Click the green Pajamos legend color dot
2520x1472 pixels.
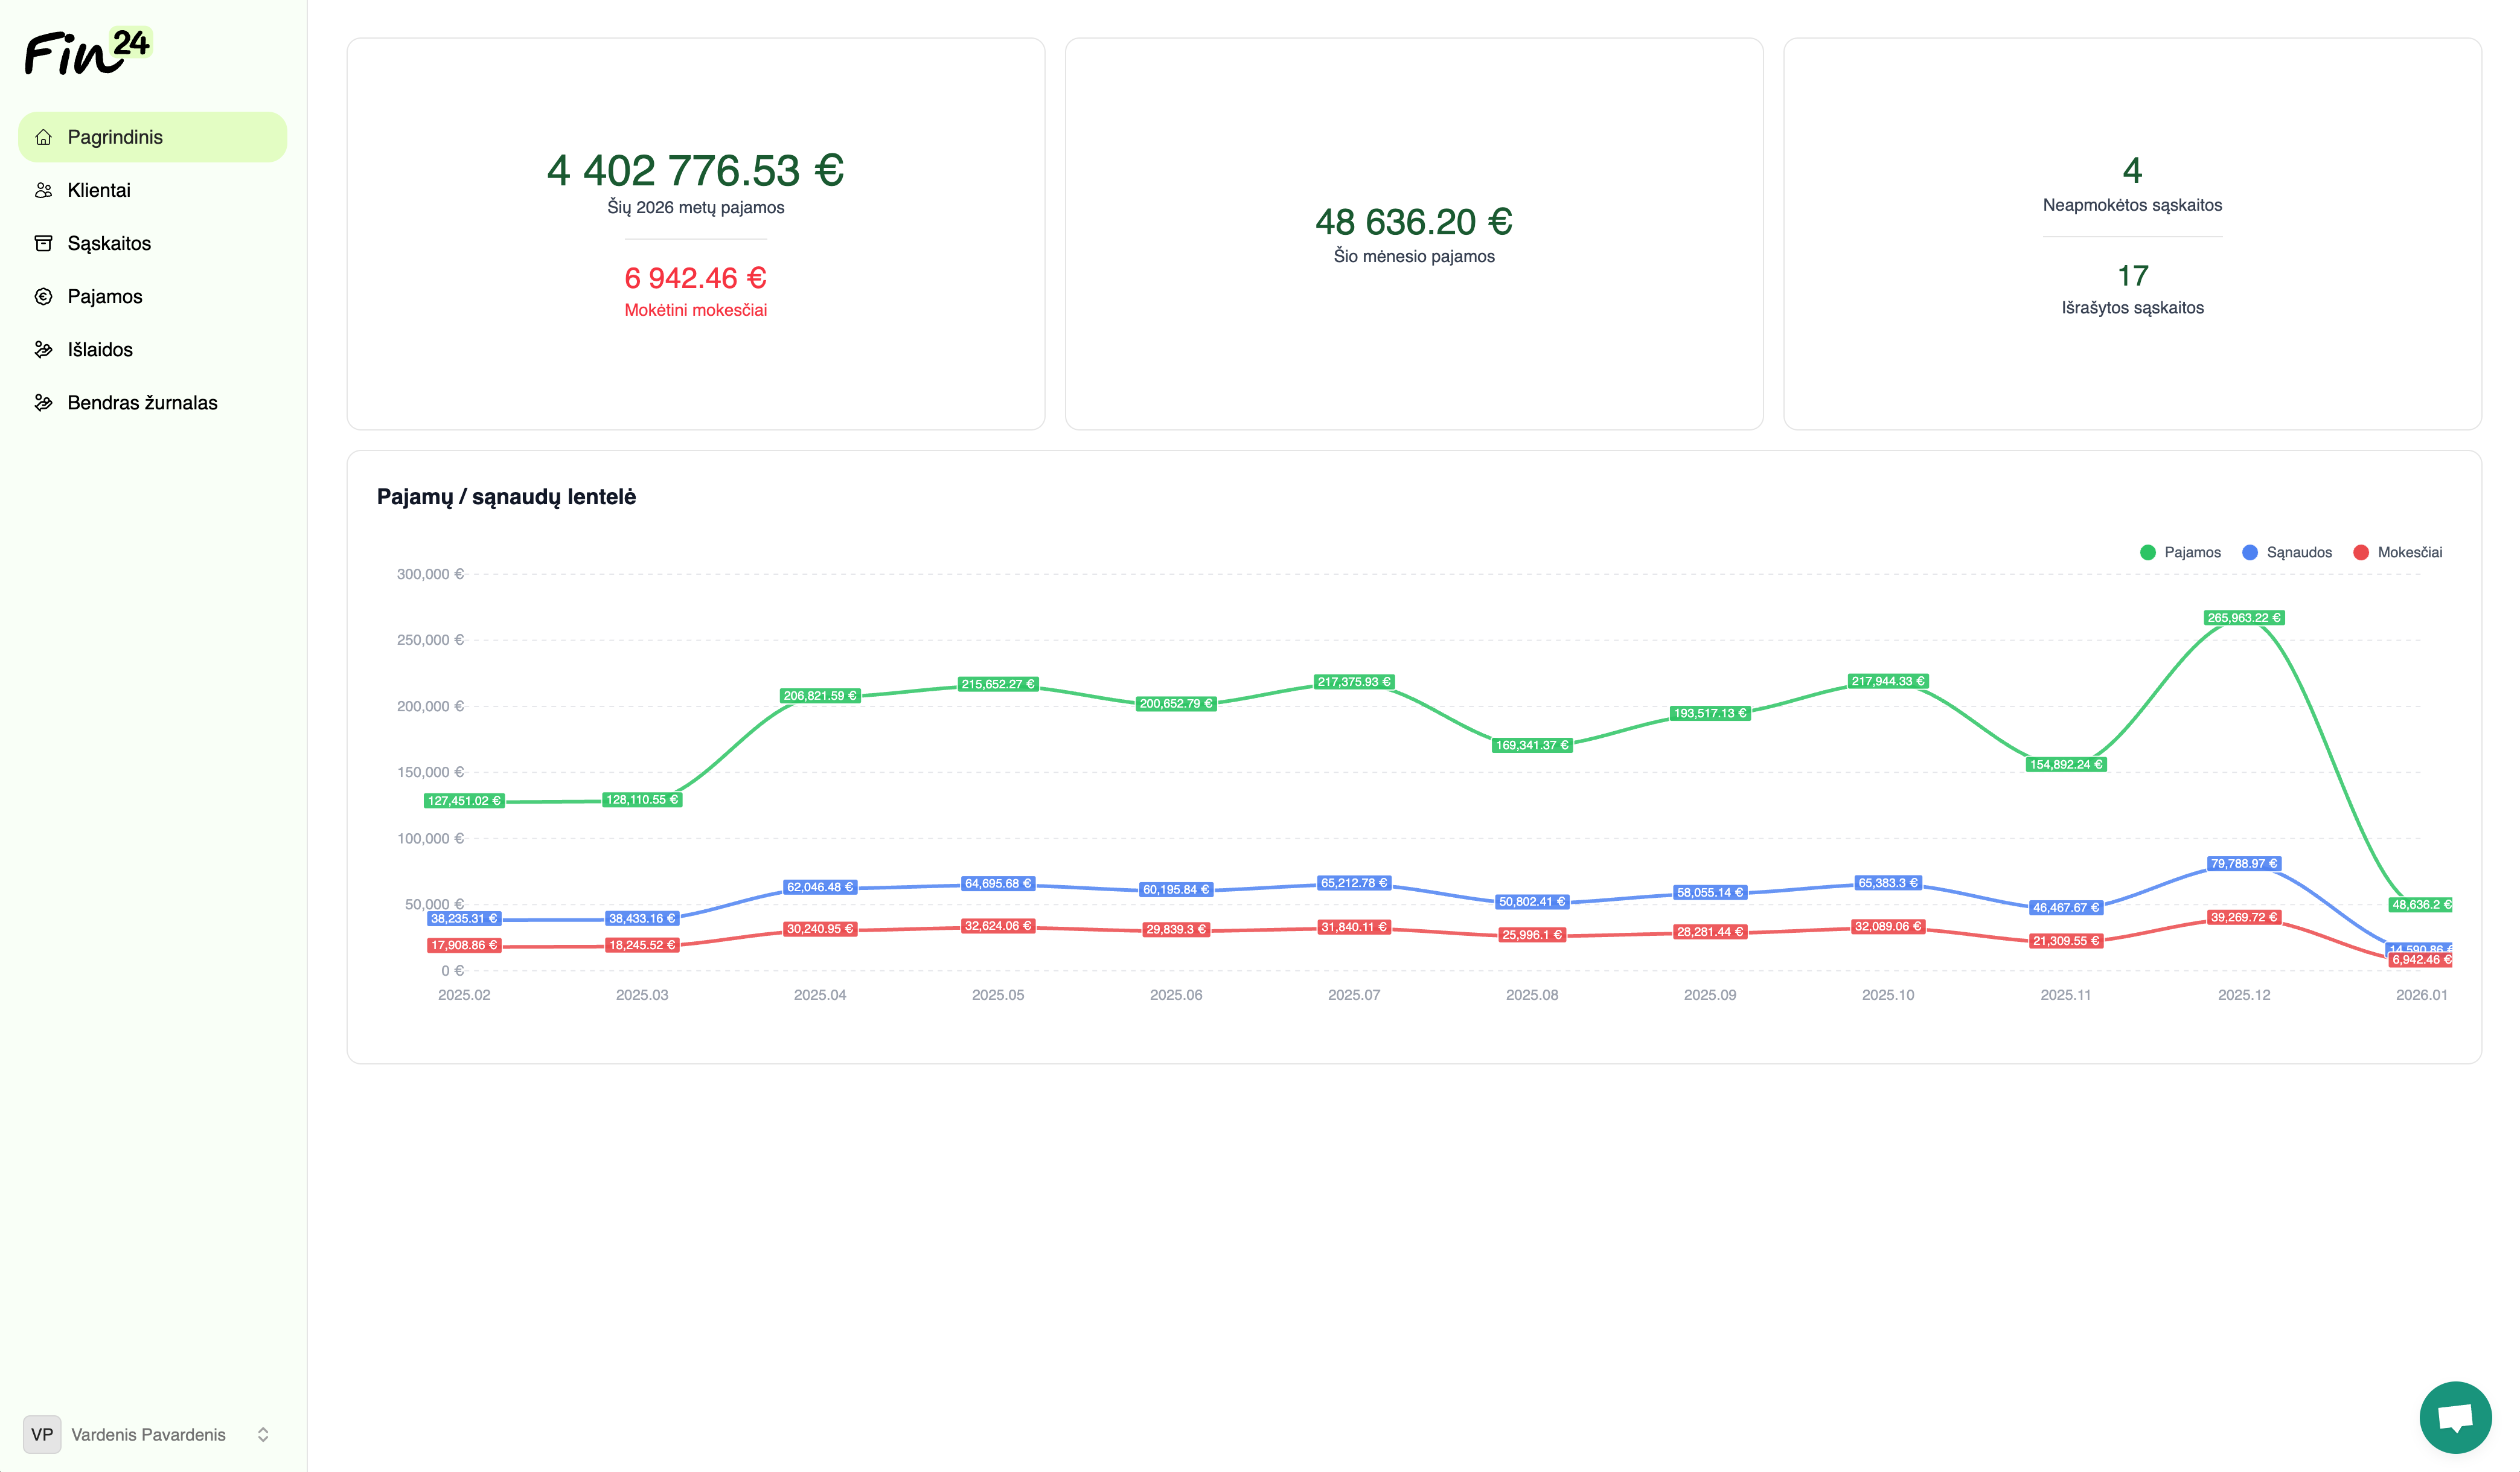coord(2147,552)
